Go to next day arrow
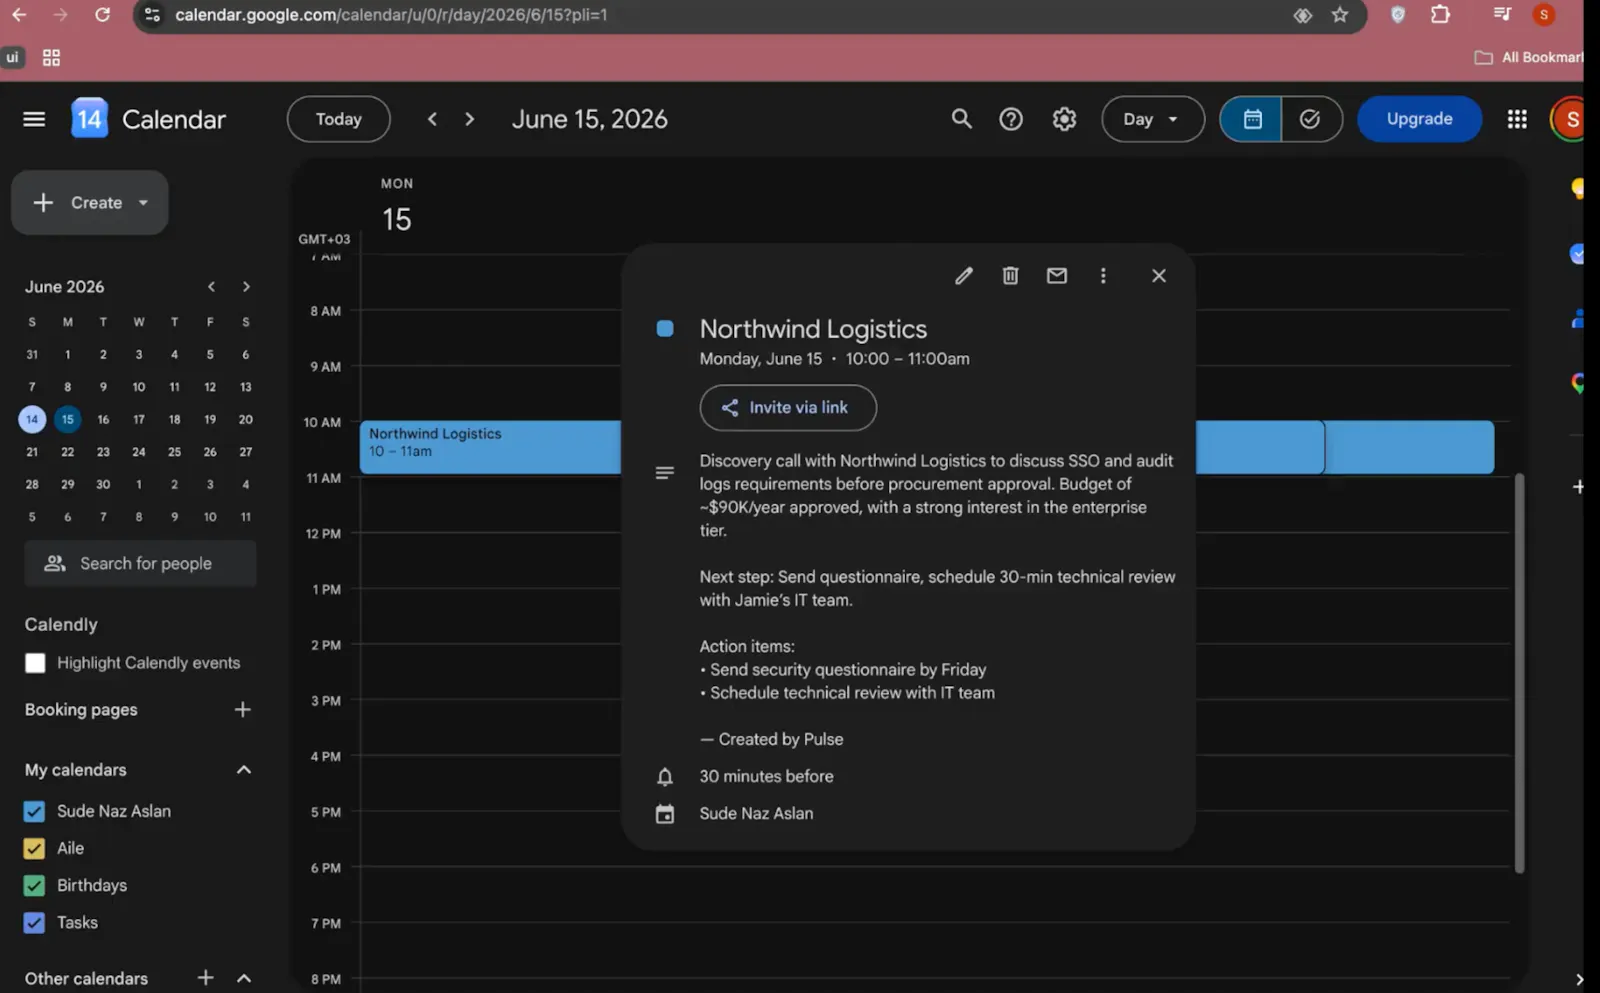 click(x=469, y=119)
